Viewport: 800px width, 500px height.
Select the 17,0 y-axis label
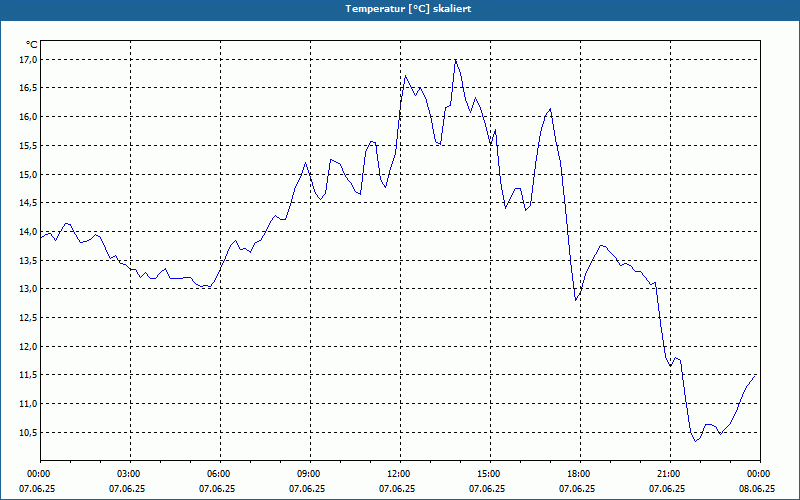[x=29, y=60]
